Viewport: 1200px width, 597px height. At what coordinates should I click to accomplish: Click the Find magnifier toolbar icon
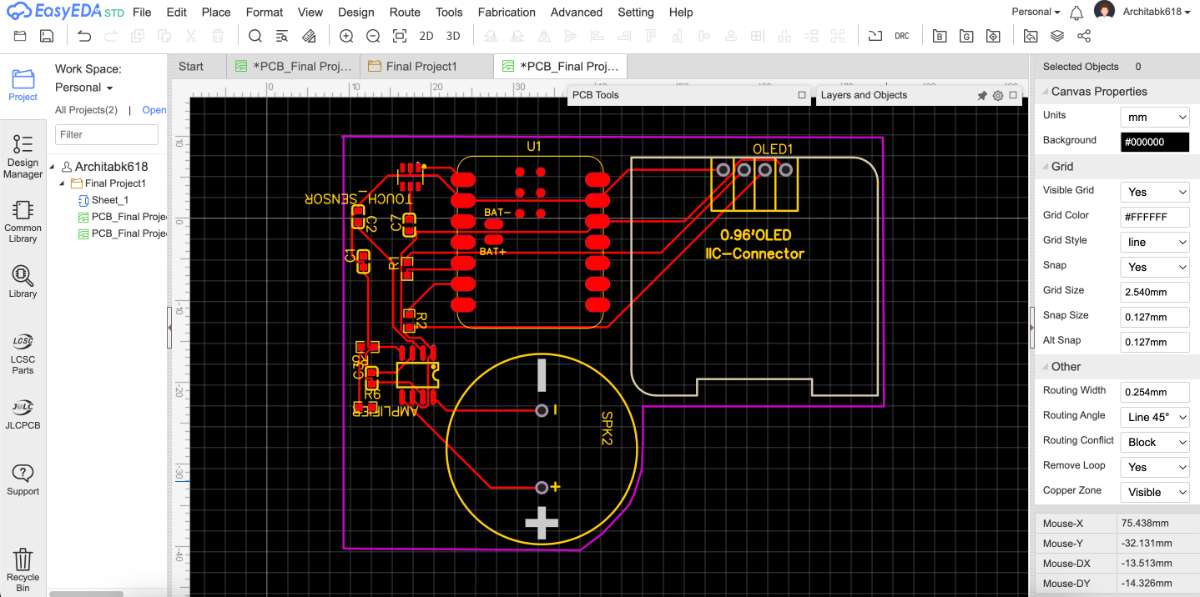click(255, 36)
